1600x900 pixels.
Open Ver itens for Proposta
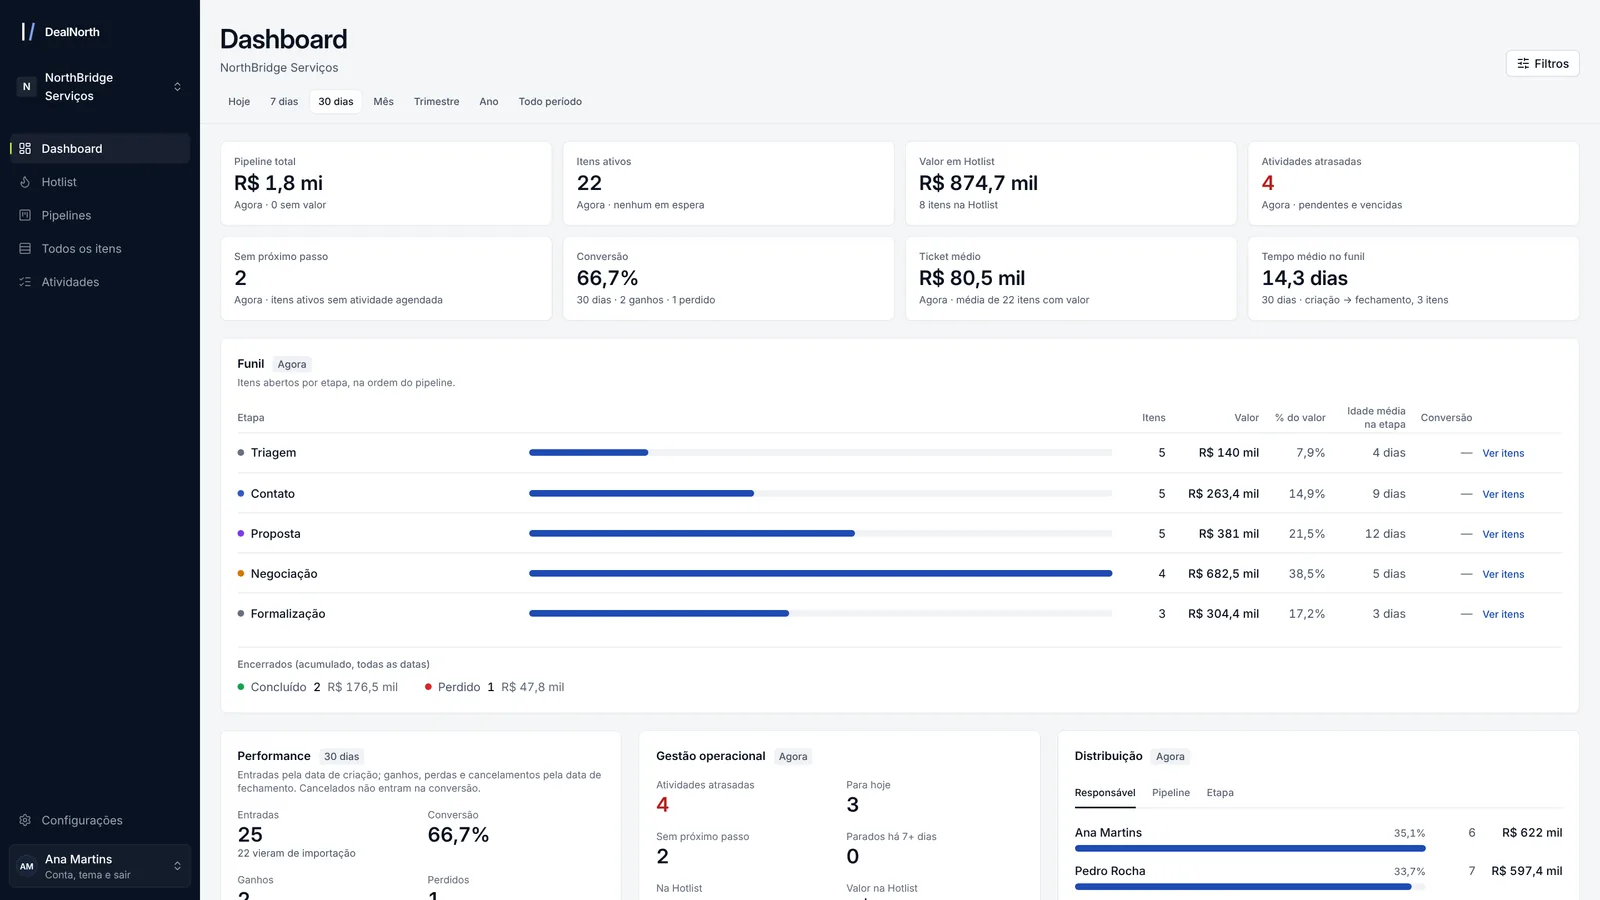(x=1503, y=534)
